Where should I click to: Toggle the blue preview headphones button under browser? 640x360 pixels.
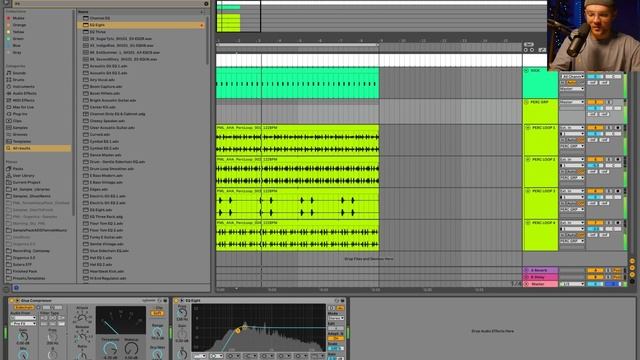[x=16, y=288]
